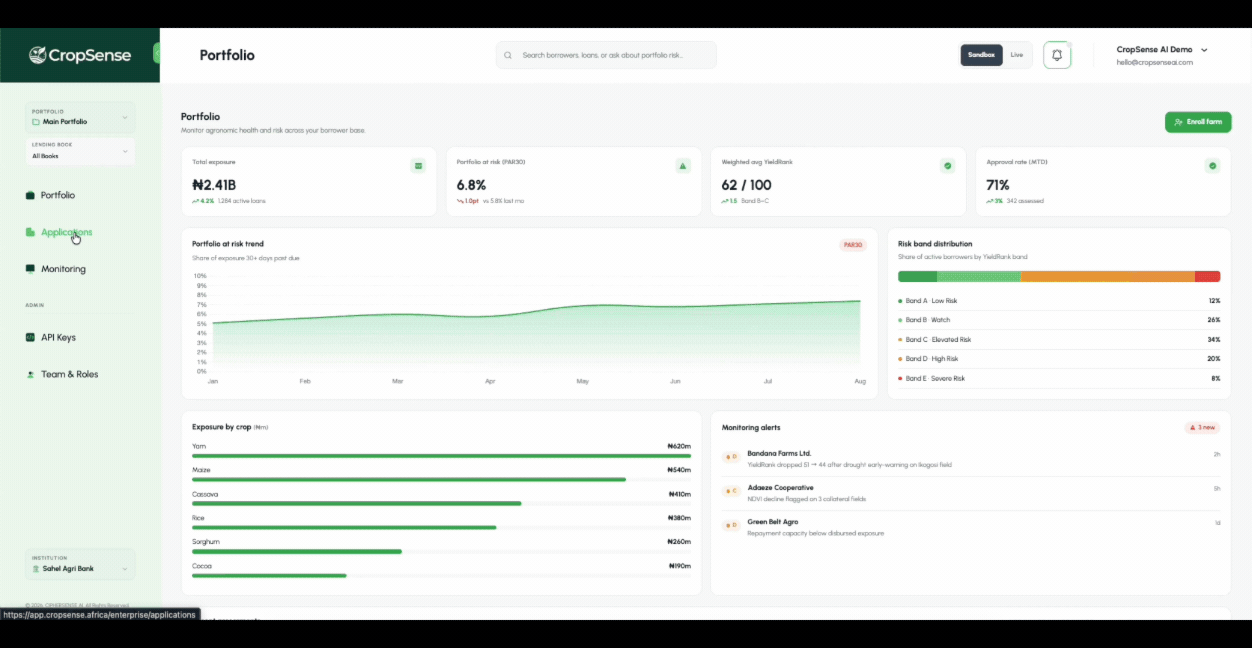Click the PAR30 tag on the trend chart
The width and height of the screenshot is (1252, 648).
coord(852,244)
